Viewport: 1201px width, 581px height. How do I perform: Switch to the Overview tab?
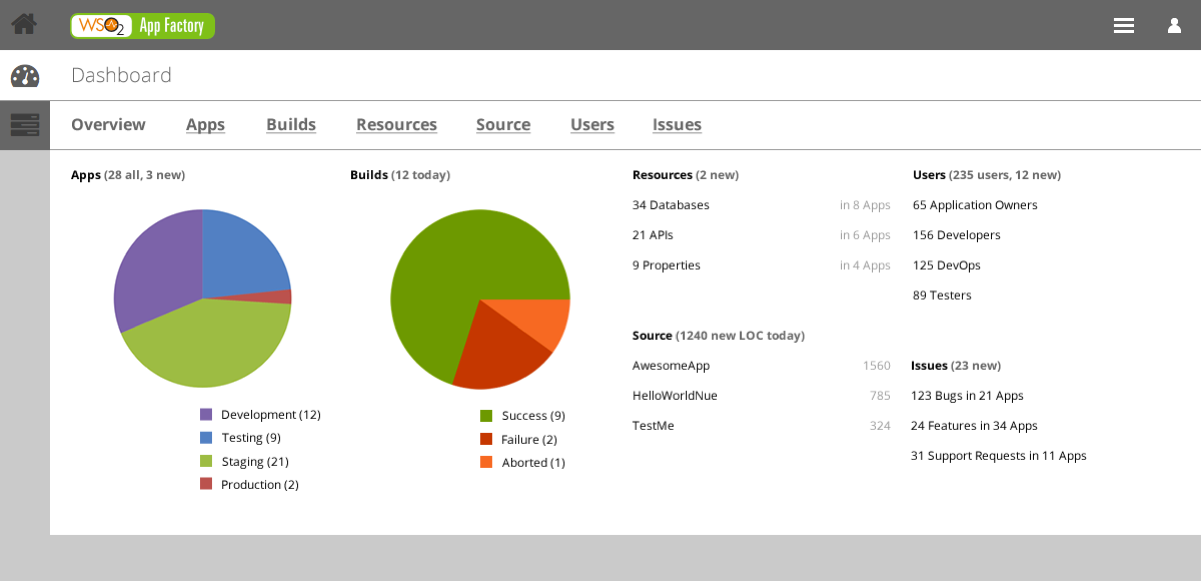[x=108, y=125]
